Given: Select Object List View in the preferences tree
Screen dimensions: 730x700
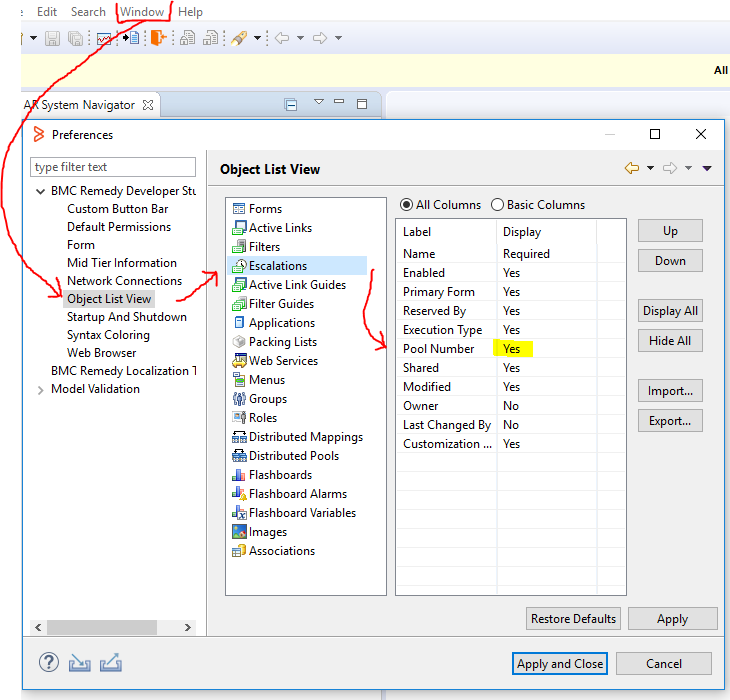Looking at the screenshot, I should click(109, 299).
